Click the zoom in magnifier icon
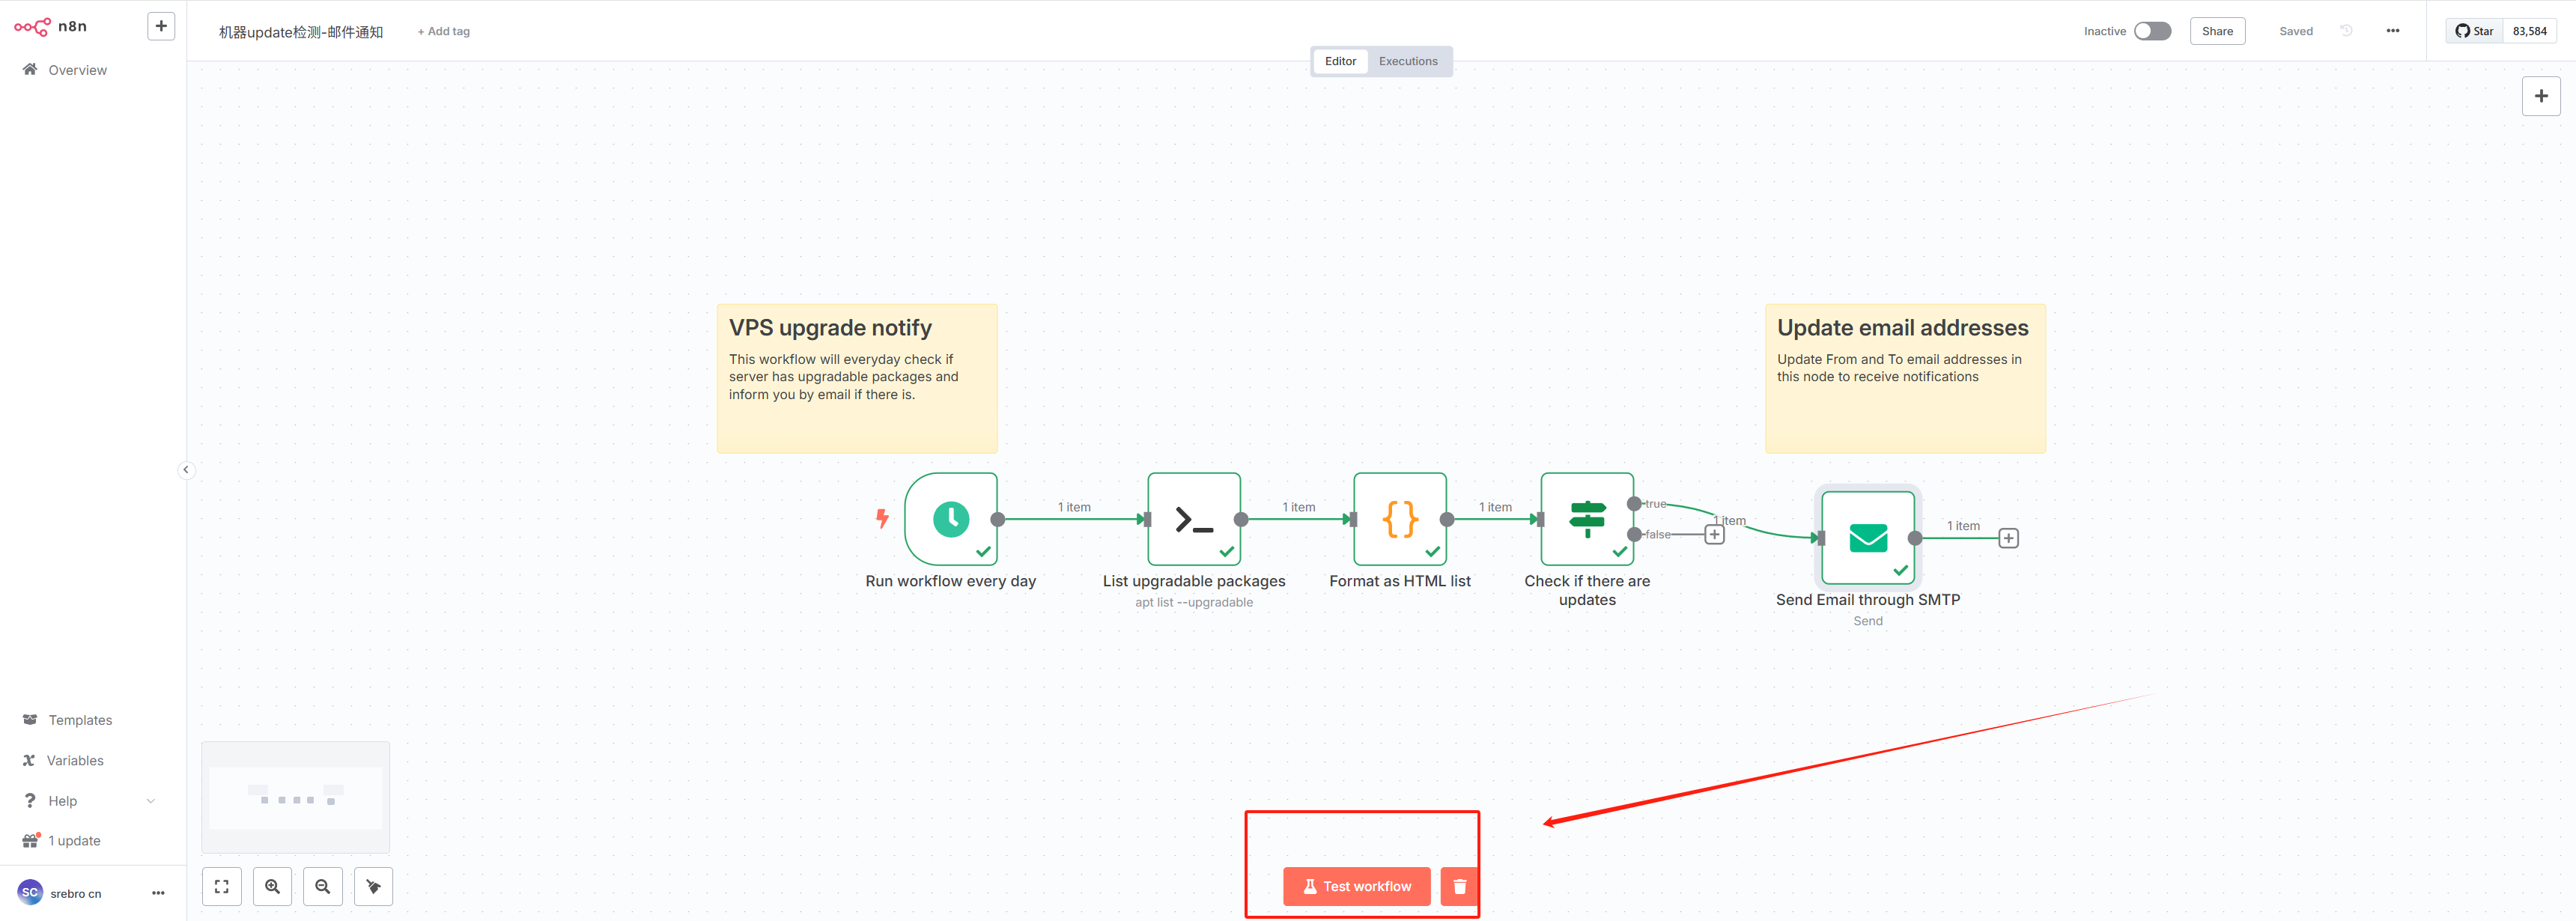 click(x=272, y=886)
